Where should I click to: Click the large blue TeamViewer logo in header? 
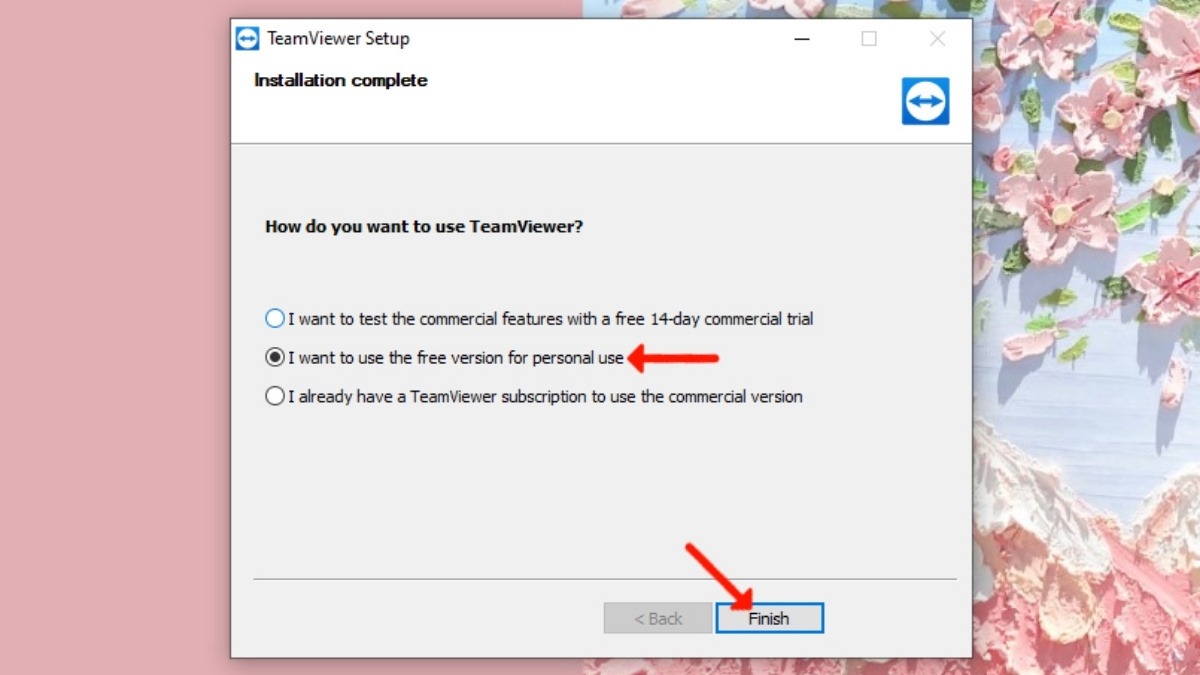925,101
